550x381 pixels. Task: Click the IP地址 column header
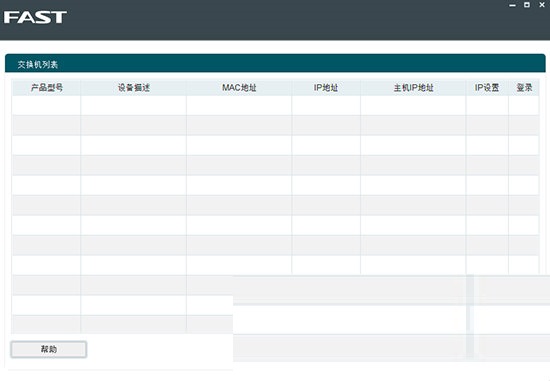[x=326, y=88]
